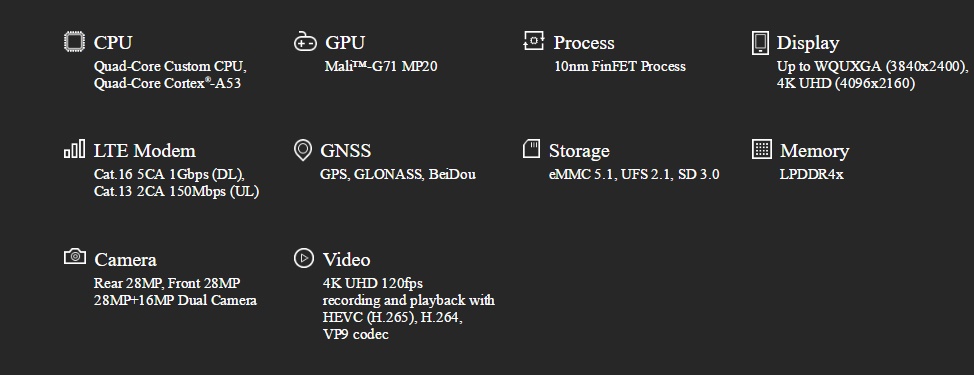The image size is (974, 375).
Task: Click the GNSS location pin icon
Action: click(x=303, y=150)
